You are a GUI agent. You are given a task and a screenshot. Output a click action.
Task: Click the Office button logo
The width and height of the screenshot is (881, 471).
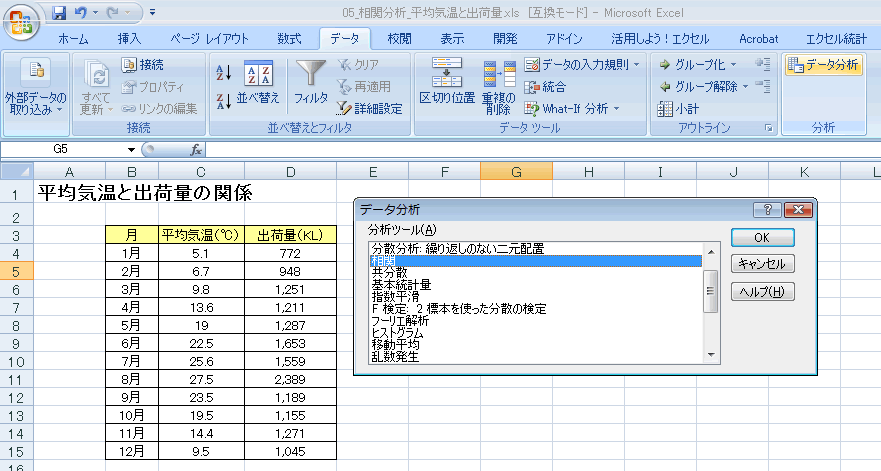click(21, 21)
